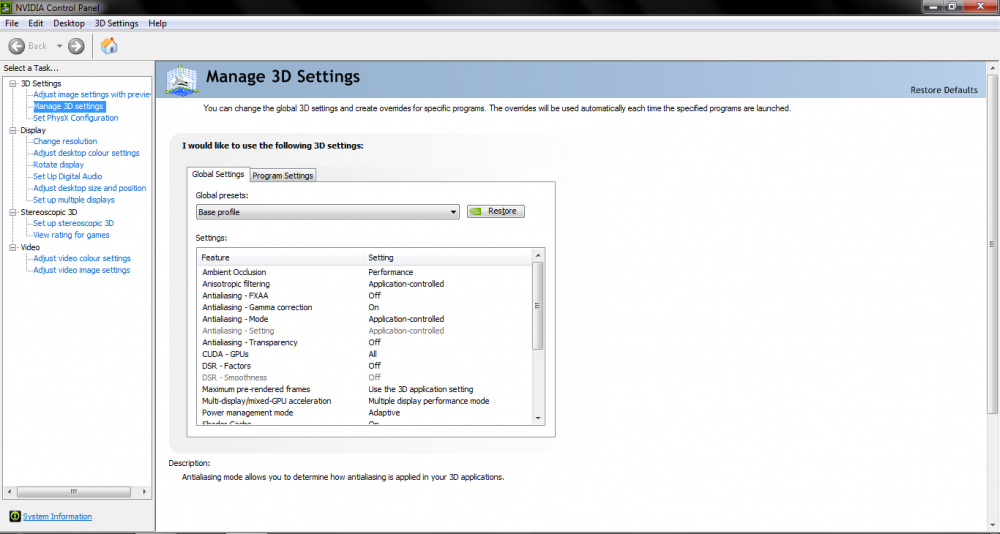Click the Setting column header
1000x534 pixels.
coord(448,257)
